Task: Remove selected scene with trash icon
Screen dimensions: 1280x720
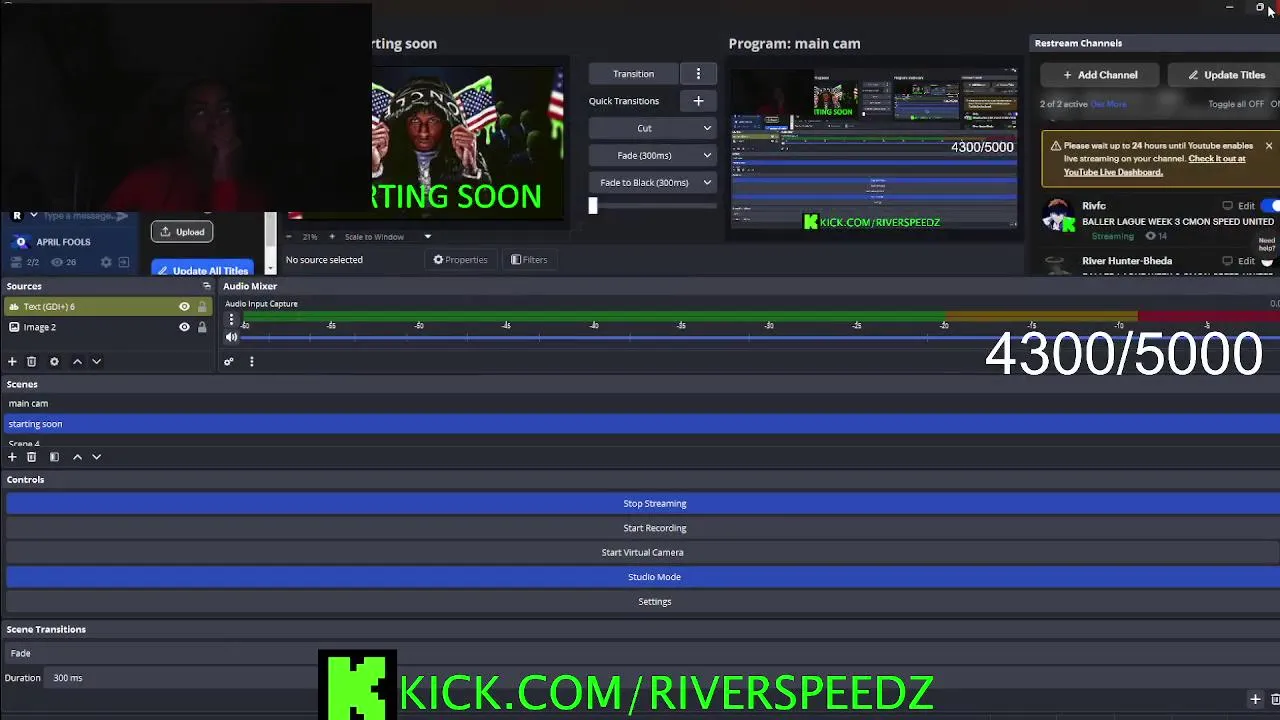Action: coord(31,457)
